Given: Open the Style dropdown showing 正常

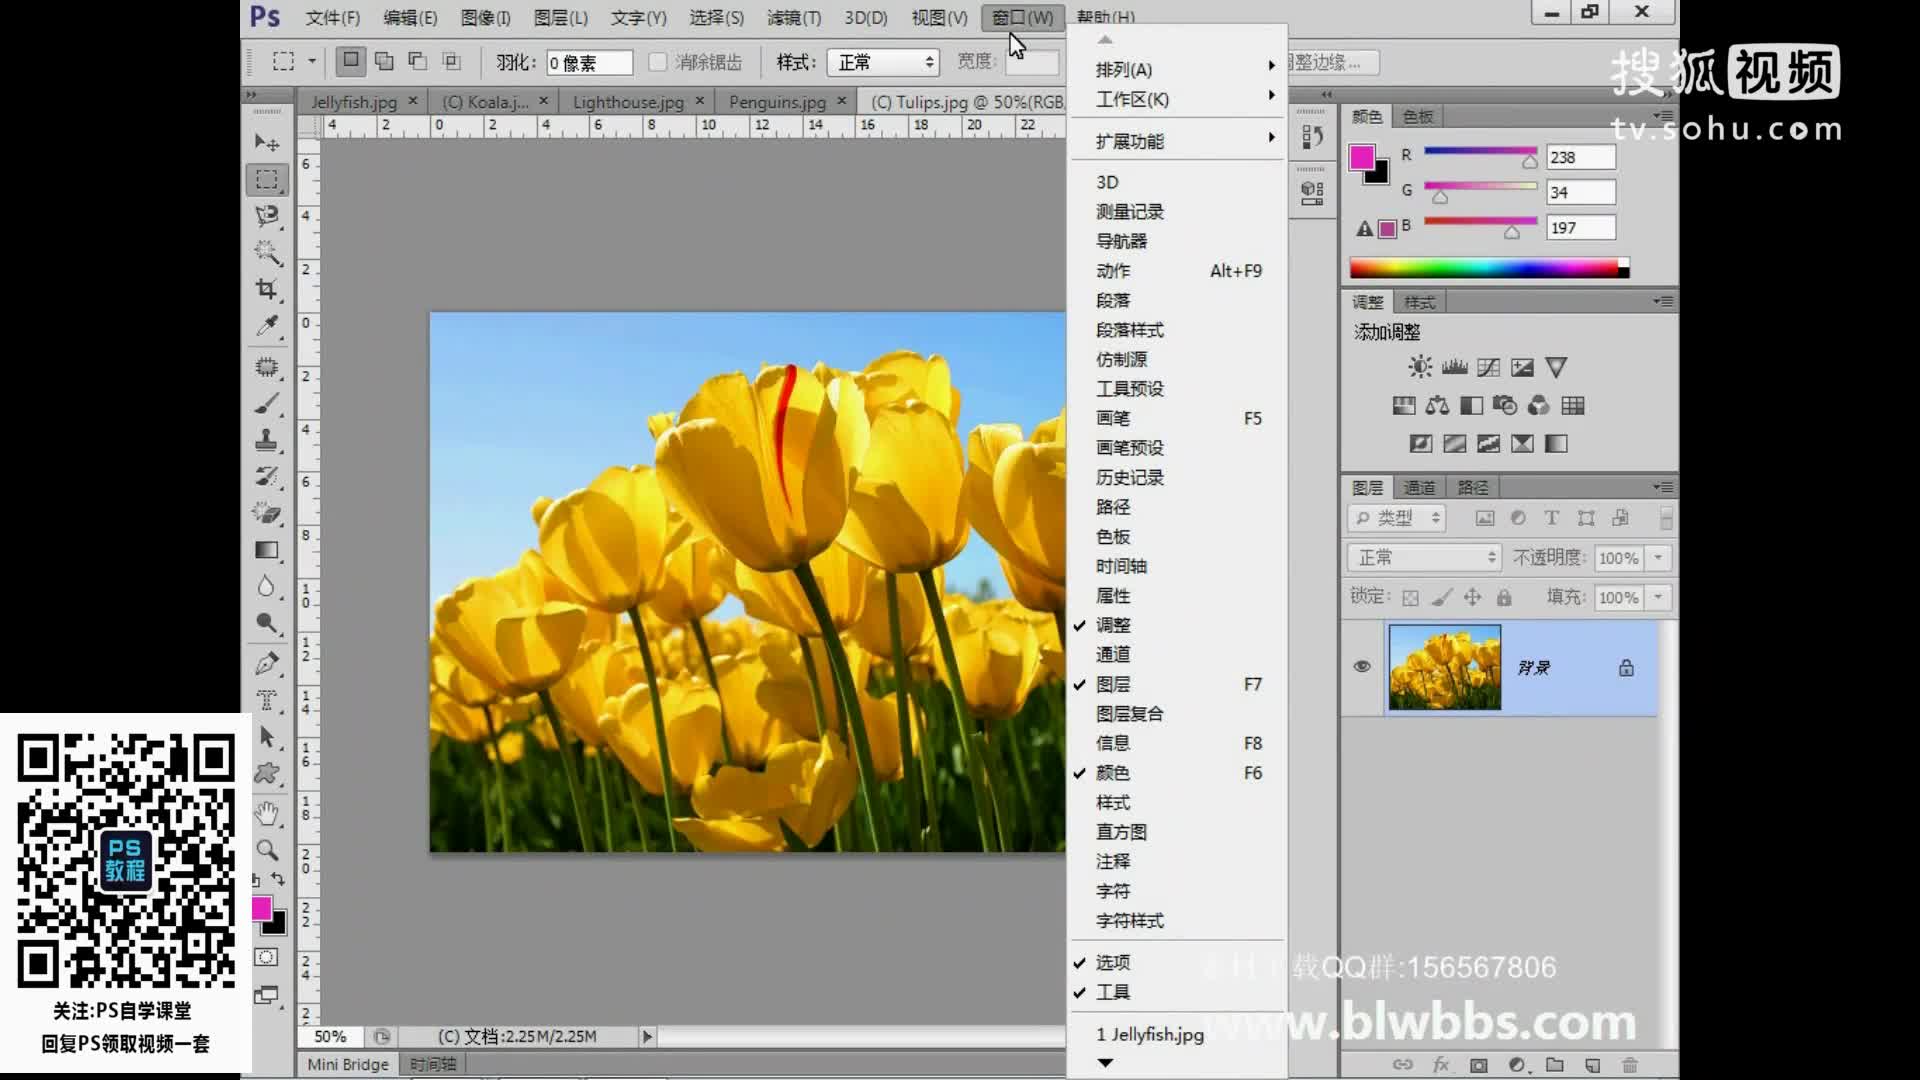Looking at the screenshot, I should [884, 62].
